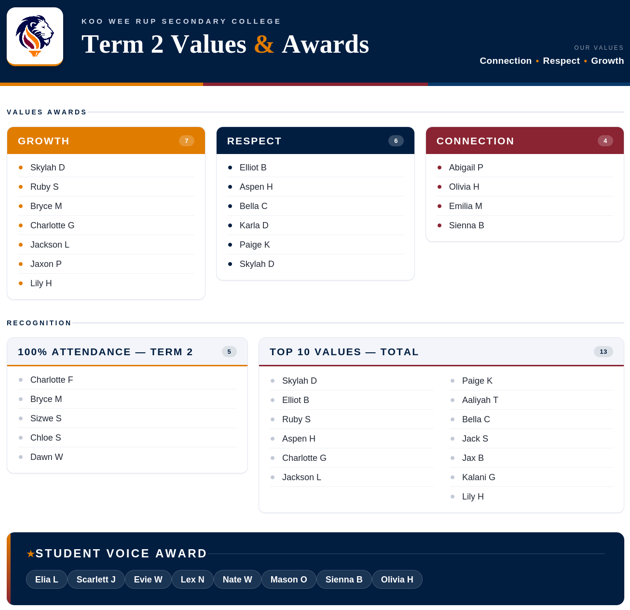The height and width of the screenshot is (610, 630).
Task: Open the RESPECT card header
Action: 315,141
